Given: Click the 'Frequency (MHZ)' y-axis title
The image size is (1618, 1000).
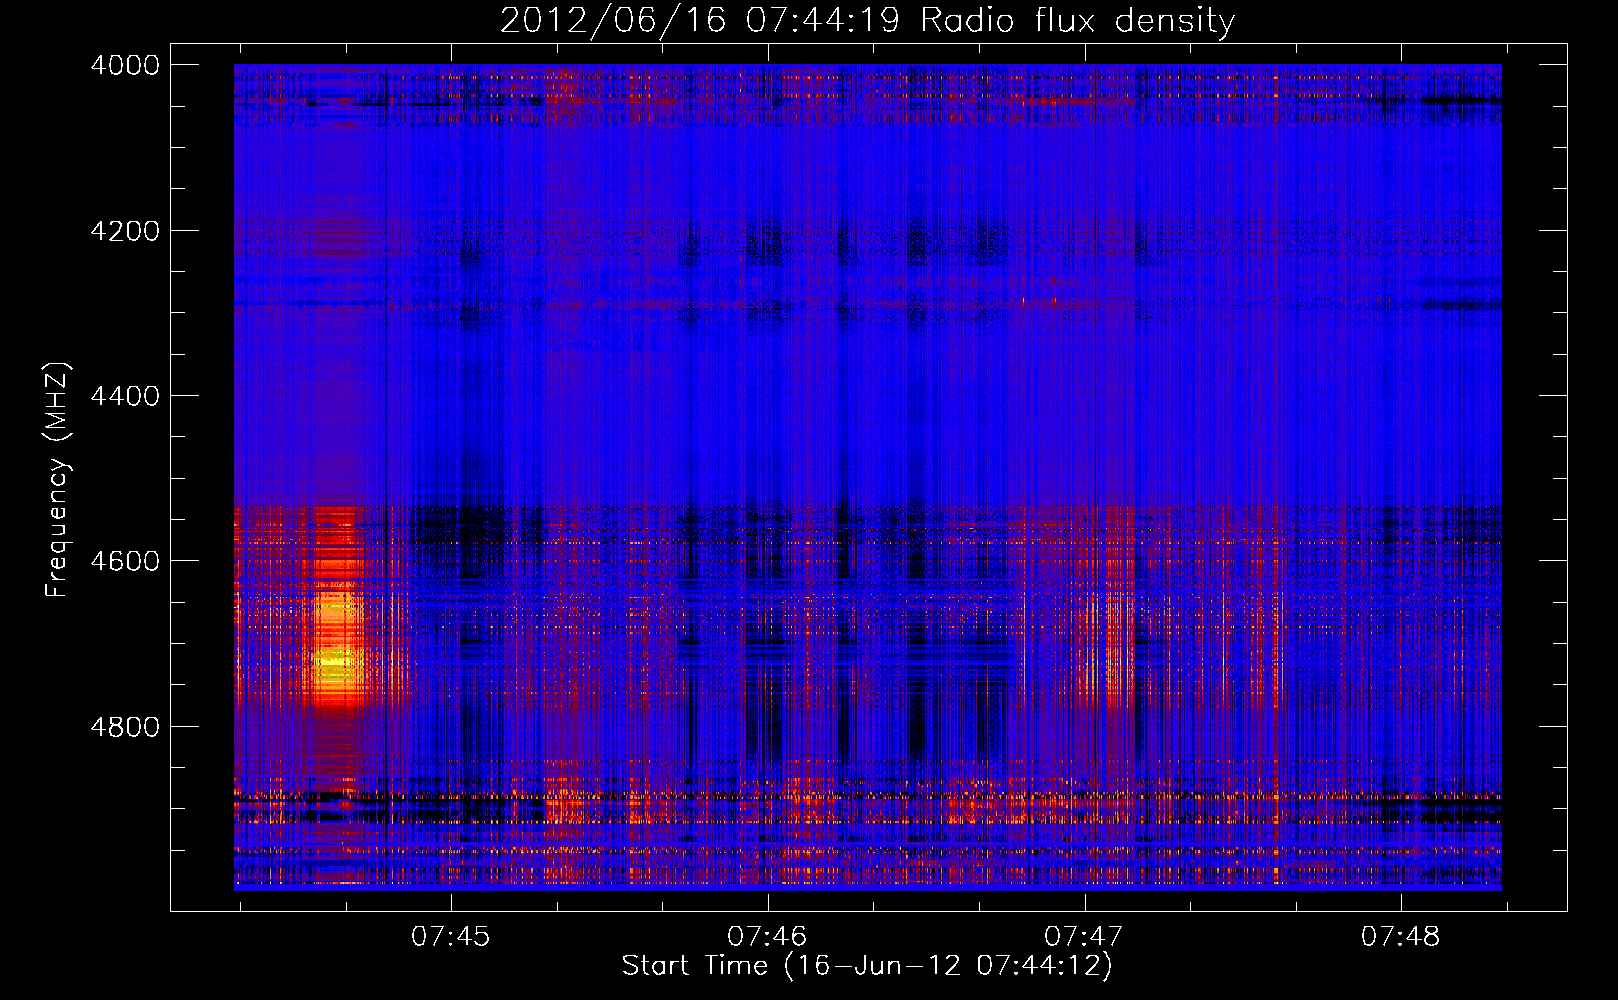Looking at the screenshot, I should (58, 480).
